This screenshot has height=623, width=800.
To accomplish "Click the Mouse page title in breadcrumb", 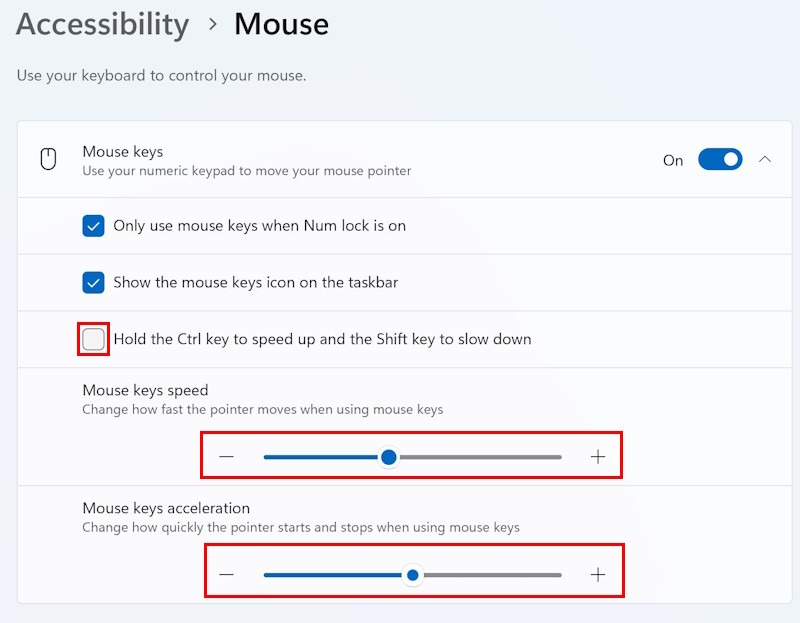I will click(281, 24).
